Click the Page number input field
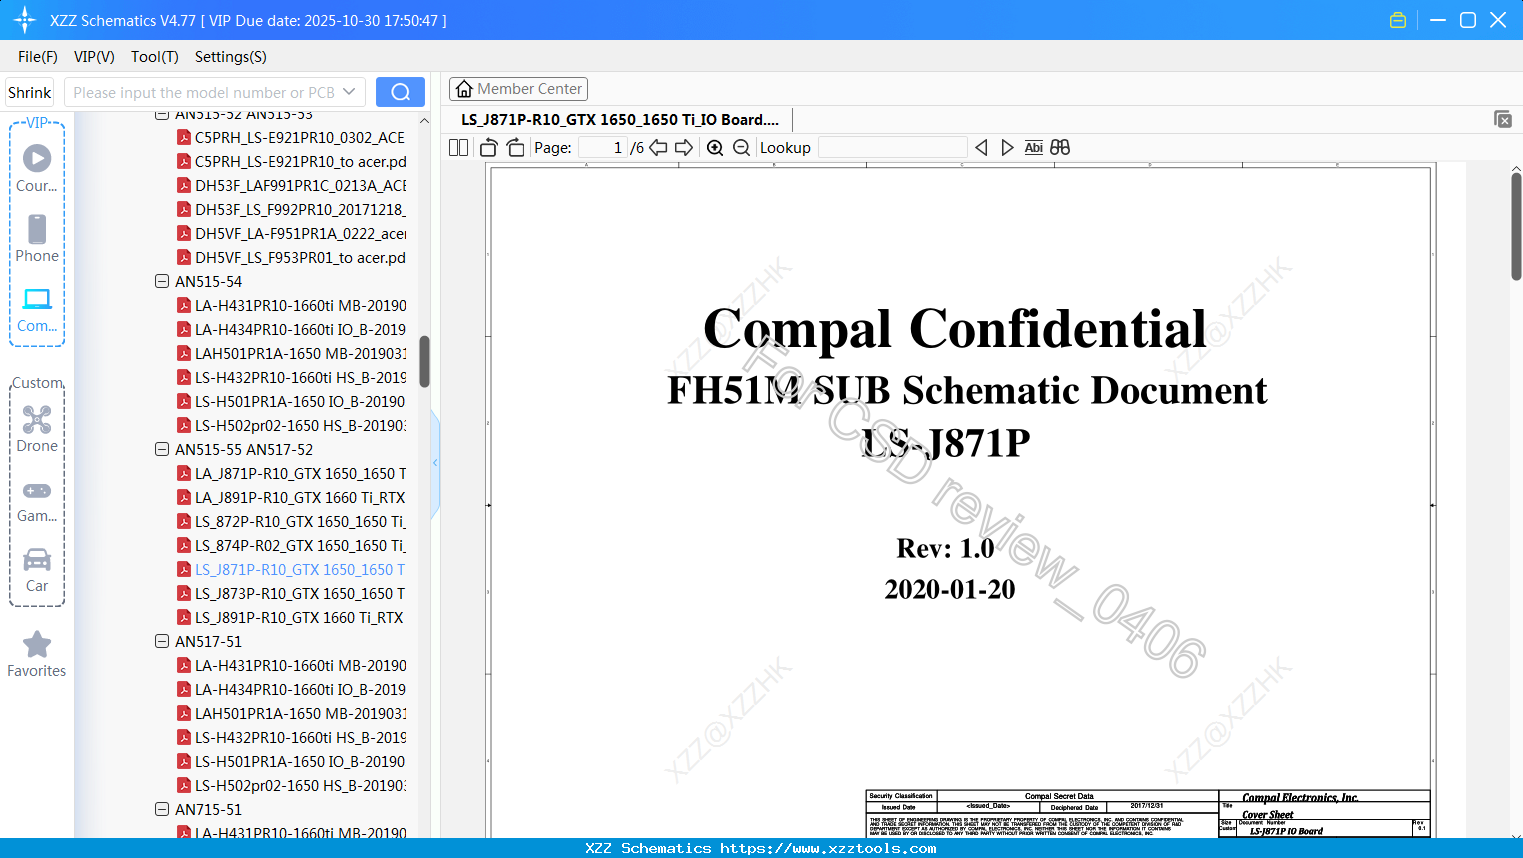 coord(603,148)
